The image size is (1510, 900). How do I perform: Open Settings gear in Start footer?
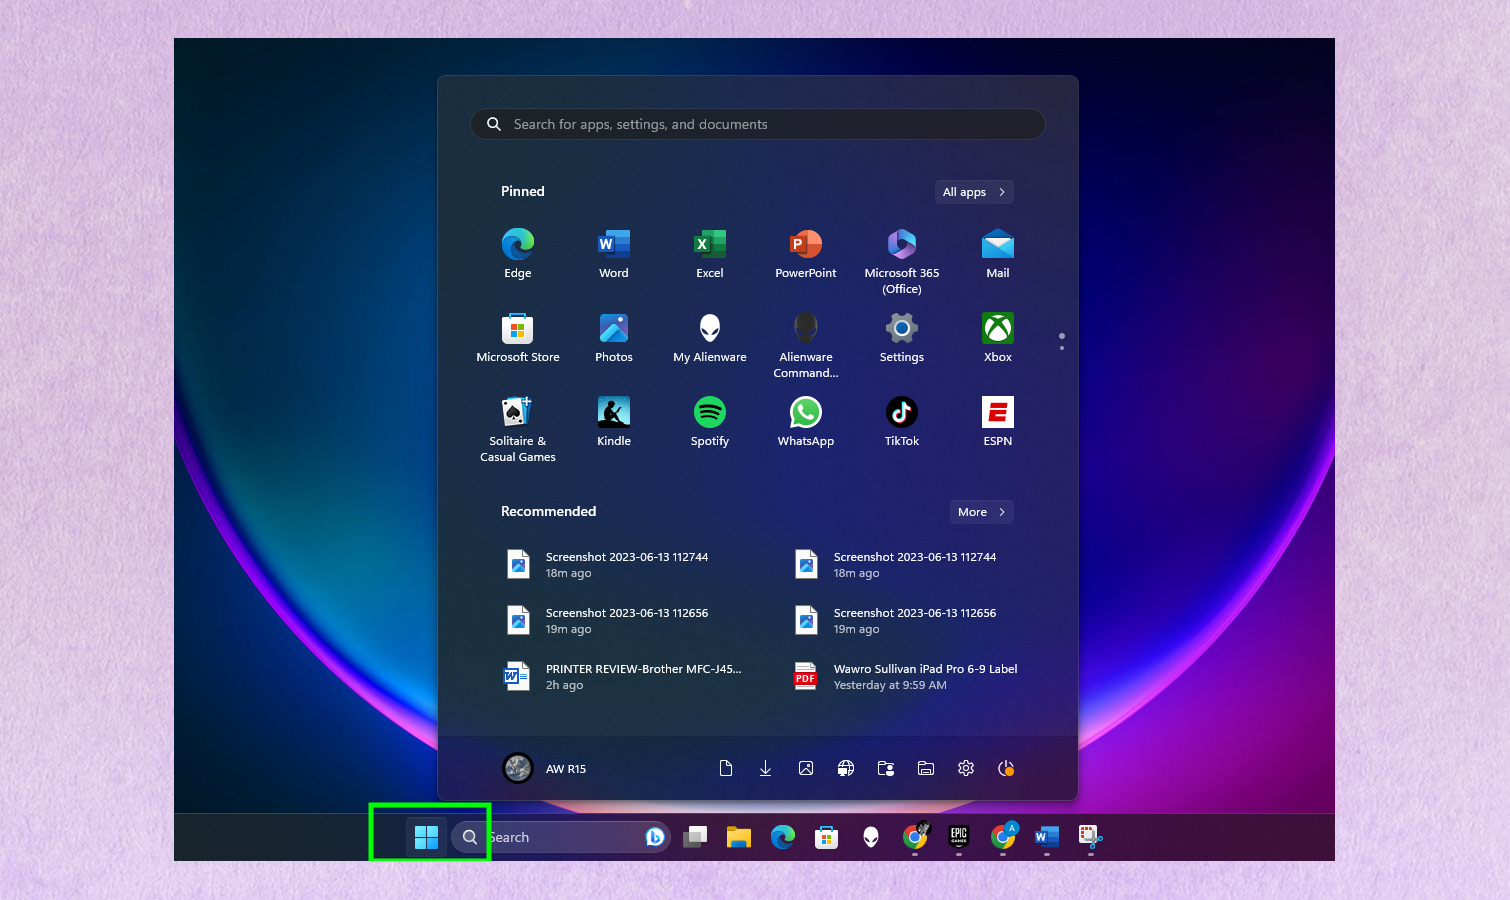click(x=966, y=768)
